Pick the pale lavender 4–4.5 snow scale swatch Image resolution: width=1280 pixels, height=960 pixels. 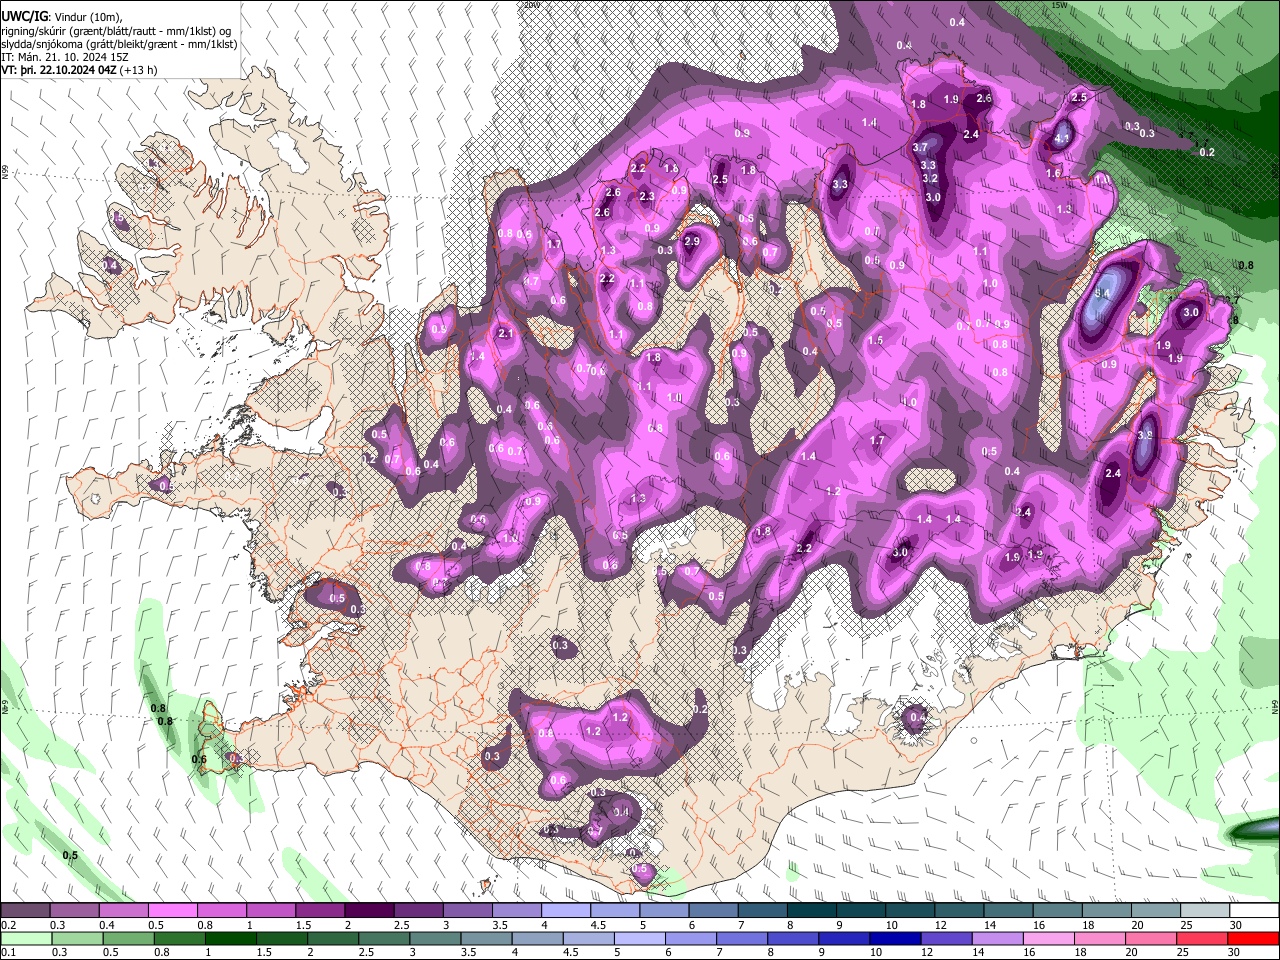[565, 911]
